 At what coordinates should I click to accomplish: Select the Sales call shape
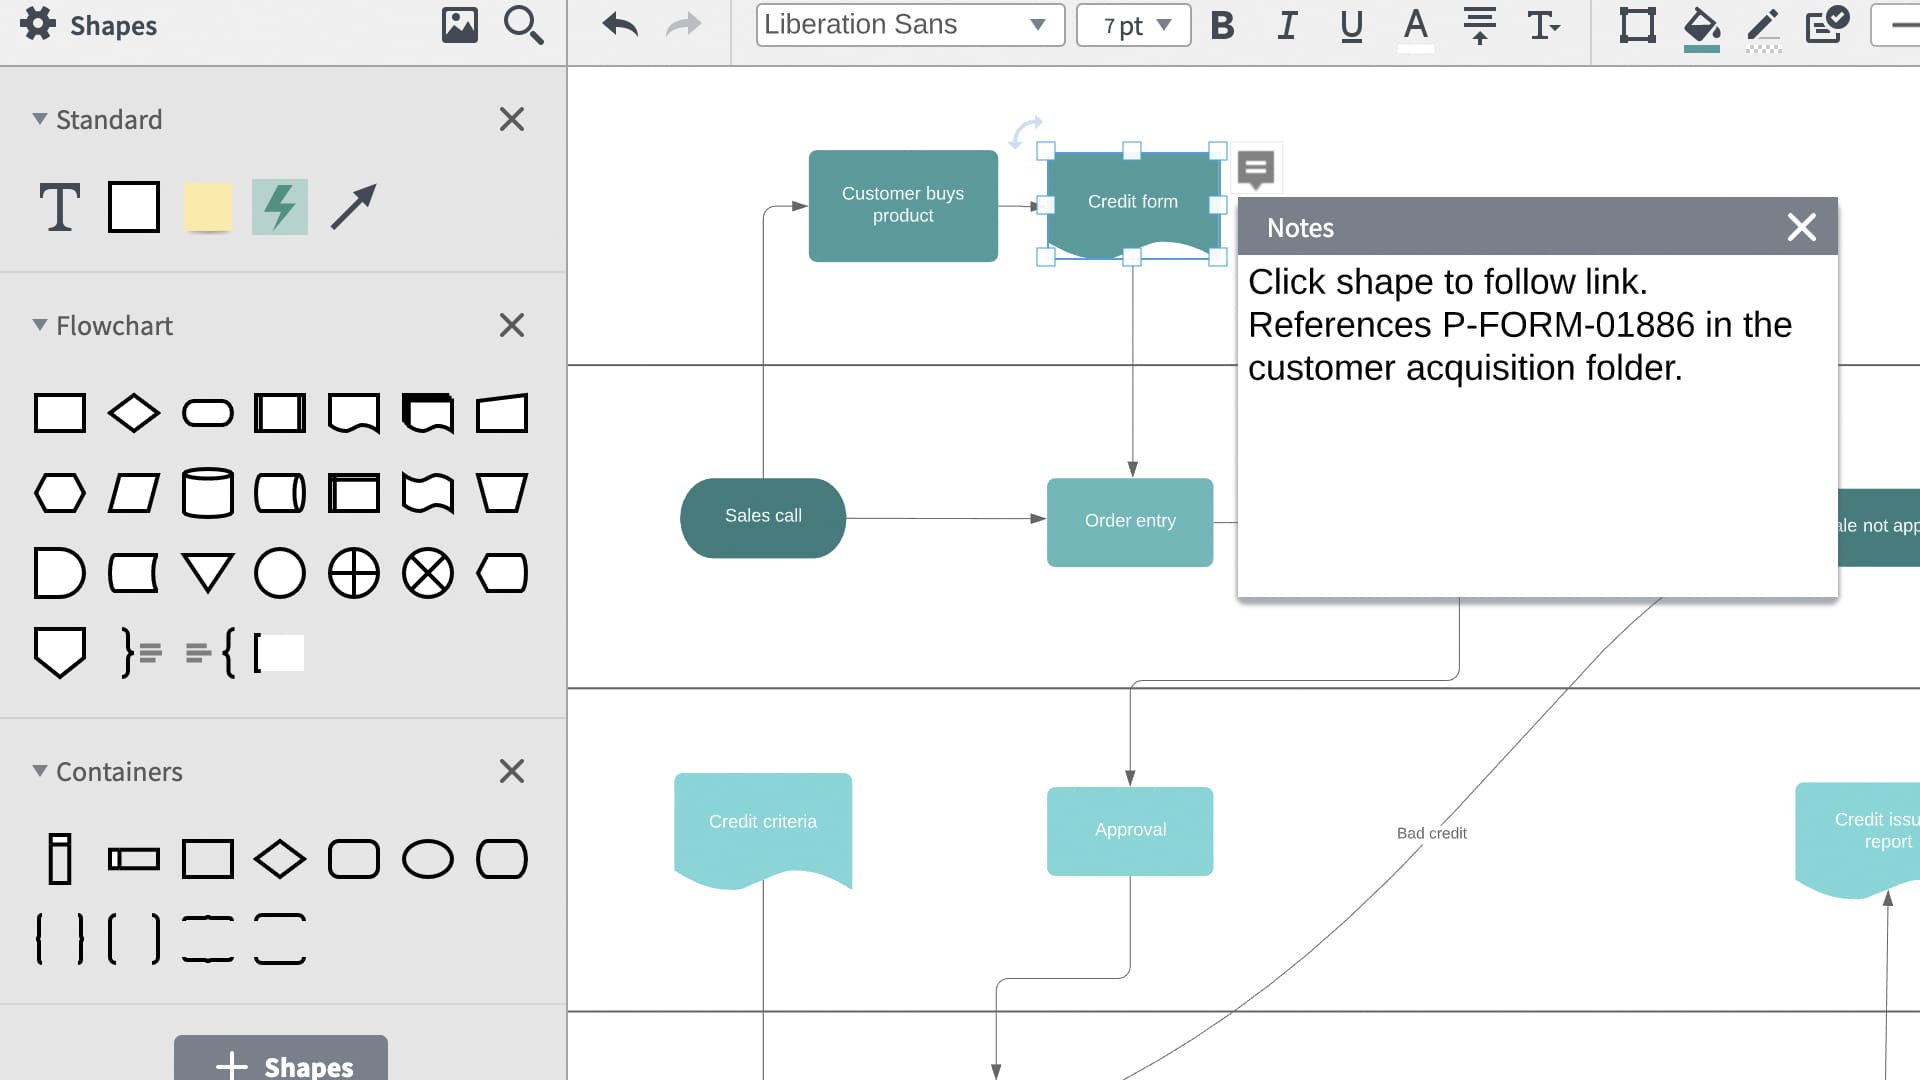pyautogui.click(x=763, y=517)
